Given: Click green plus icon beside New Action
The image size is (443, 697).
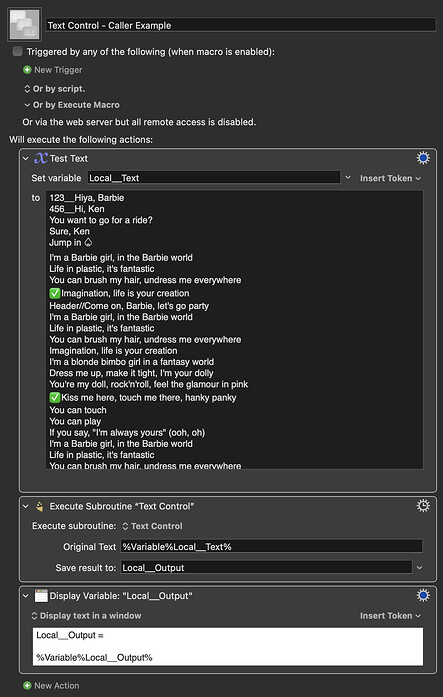Looking at the screenshot, I should coord(28,685).
